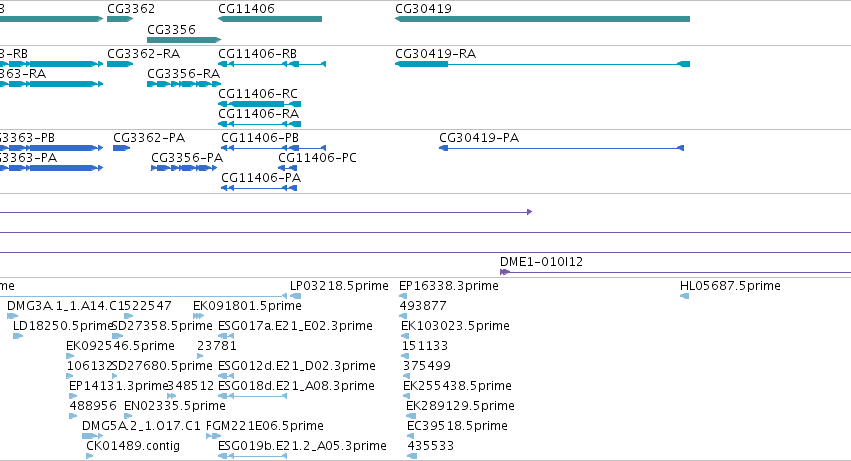Click the CG11406 gene feature
Screen dimensions: 851x461
coord(270,19)
